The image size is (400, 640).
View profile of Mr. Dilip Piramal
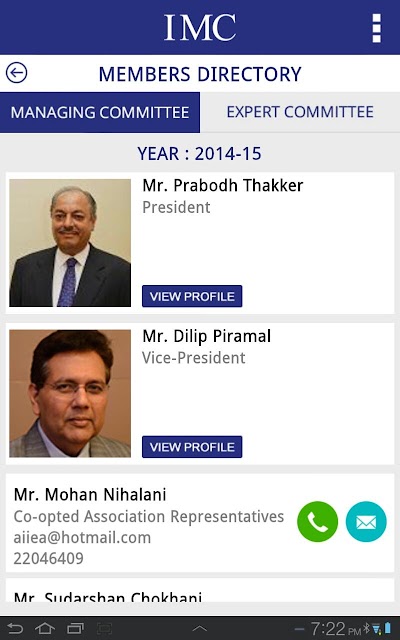192,447
